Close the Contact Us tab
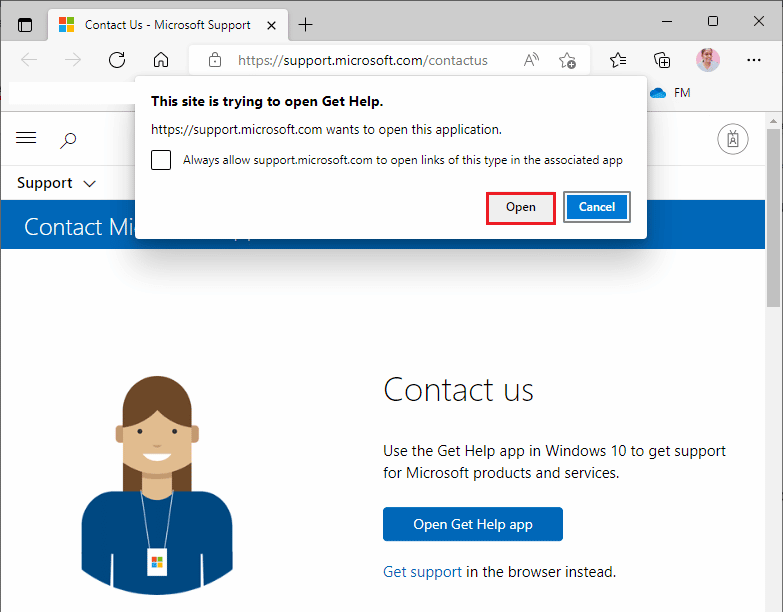The image size is (783, 612). click(271, 25)
